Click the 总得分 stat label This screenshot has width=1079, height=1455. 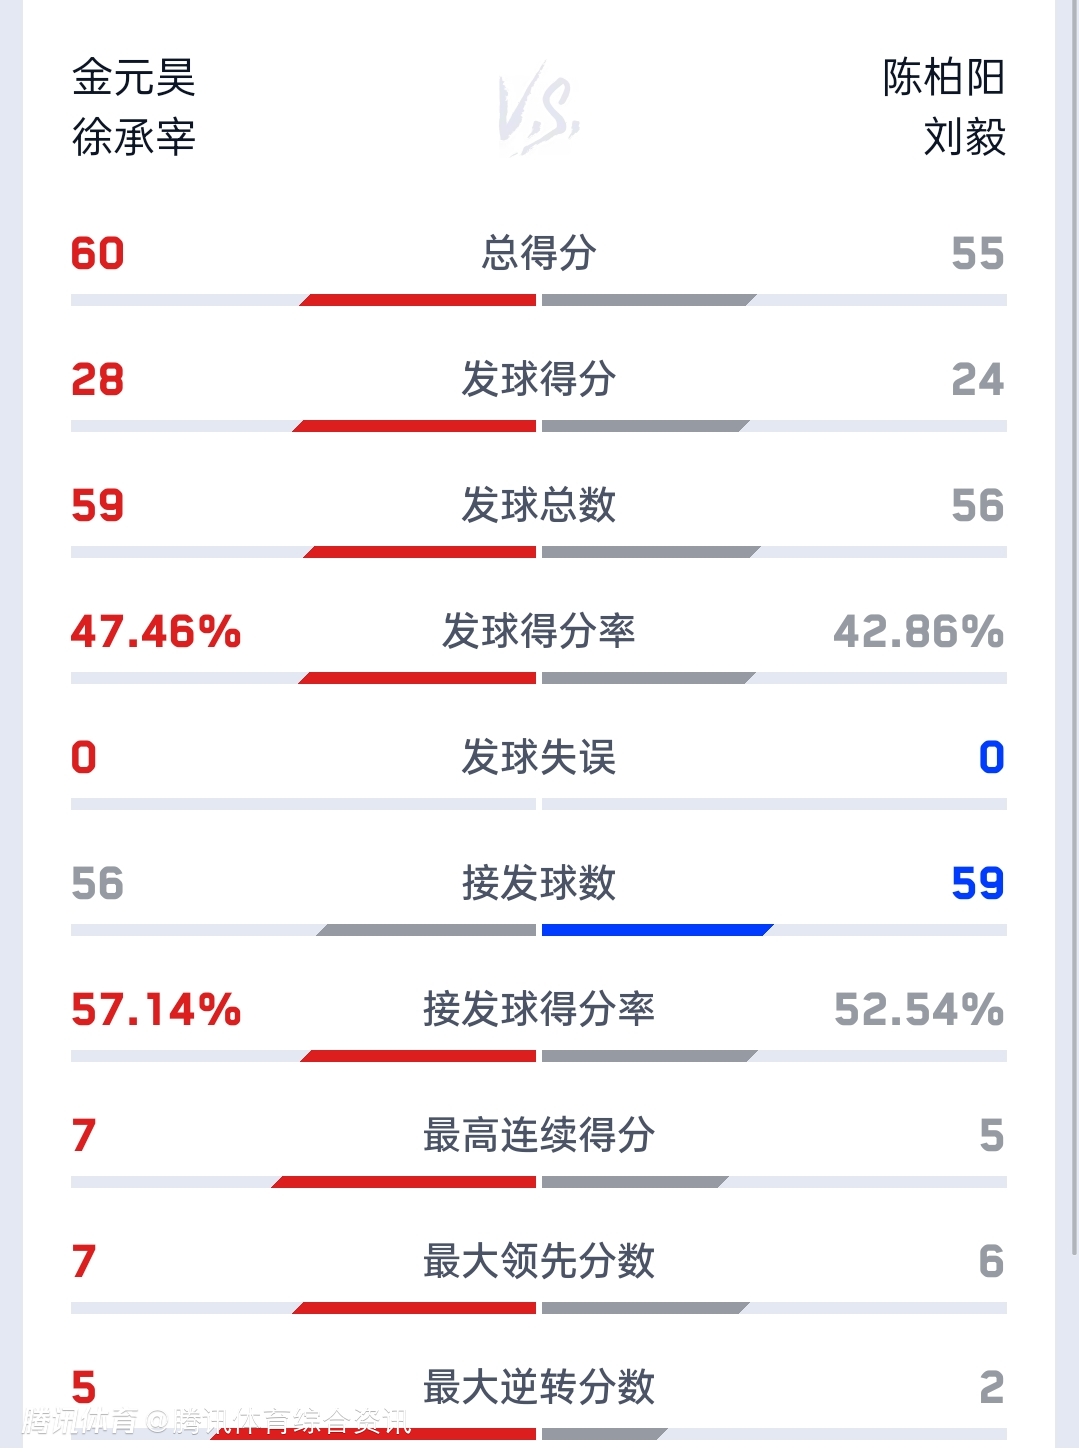[539, 253]
